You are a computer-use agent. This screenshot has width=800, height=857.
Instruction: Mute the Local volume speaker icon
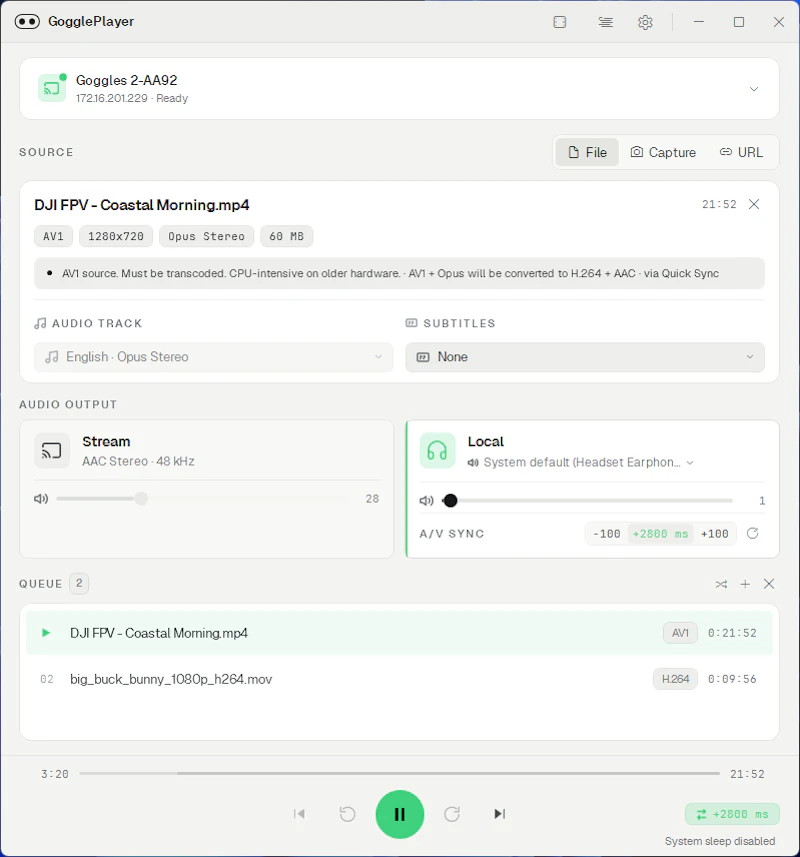[x=426, y=501]
